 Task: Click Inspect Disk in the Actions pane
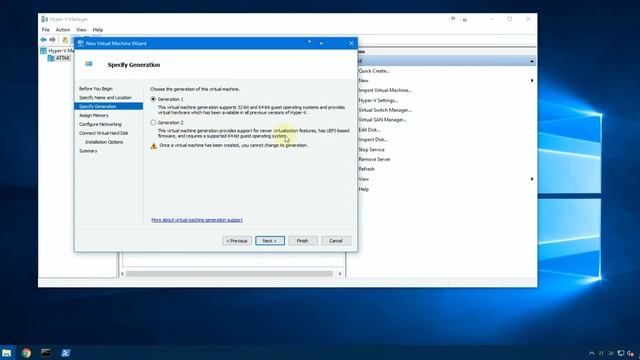[x=373, y=140]
